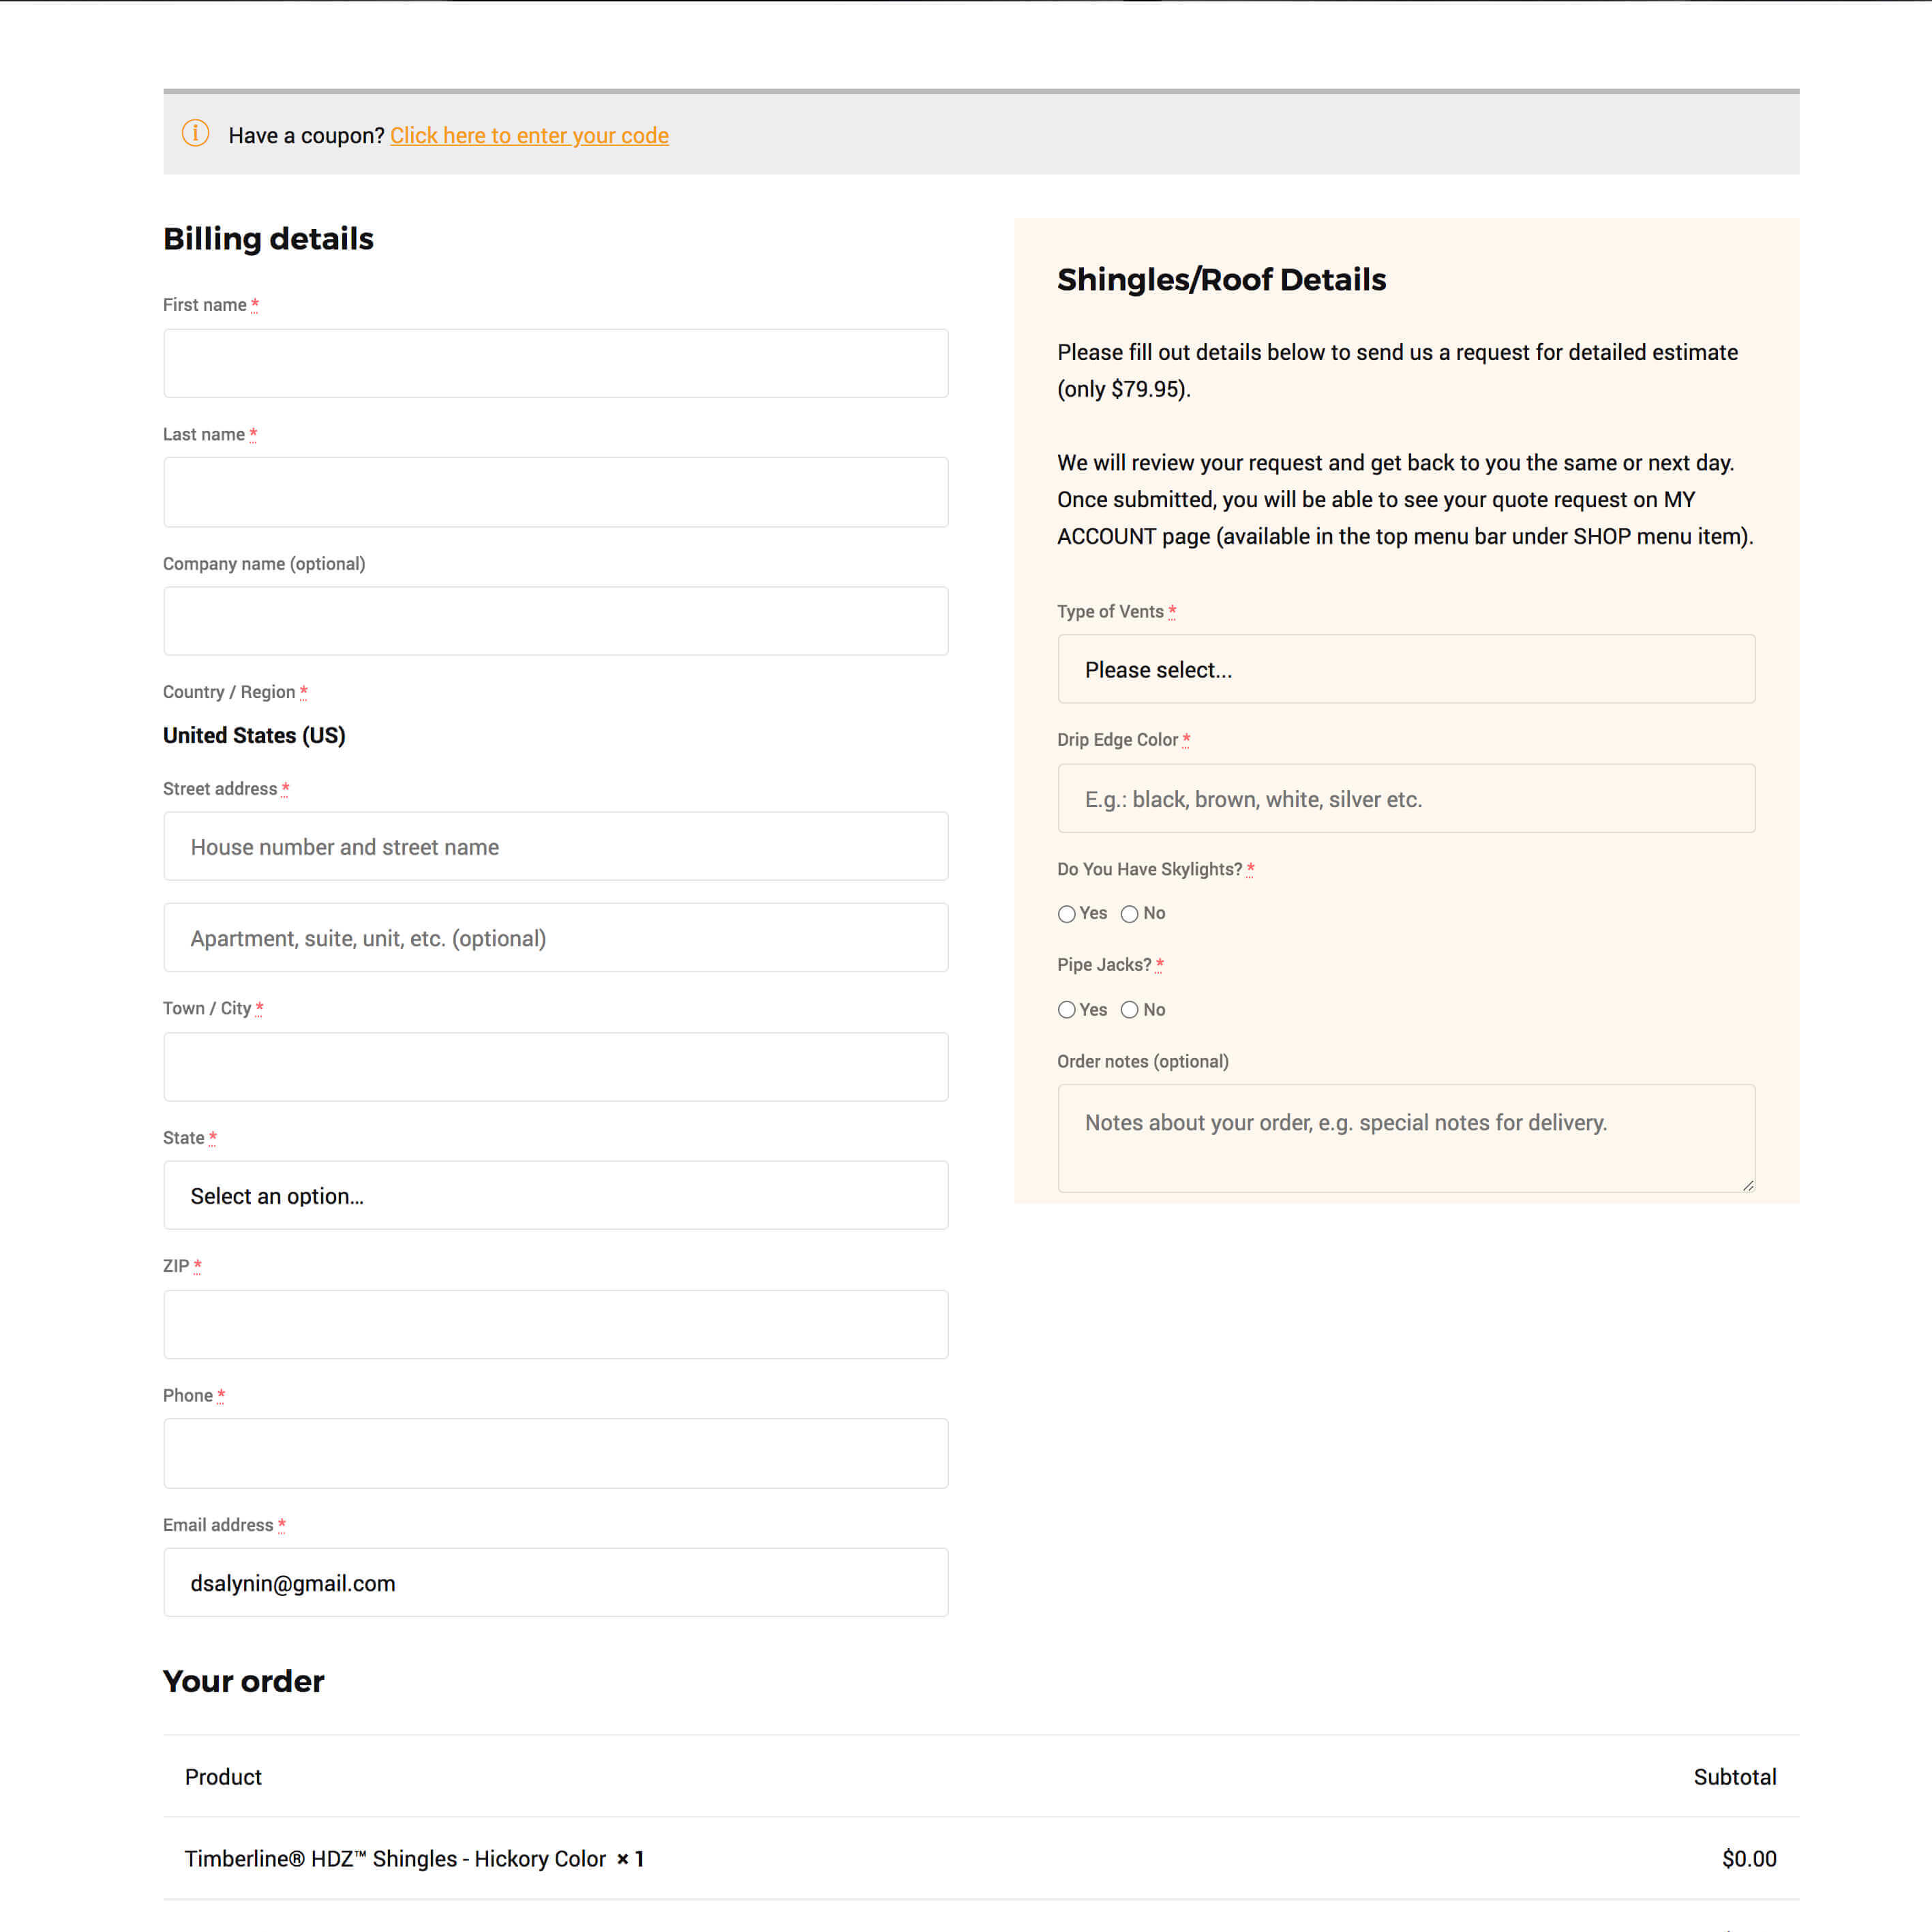Choose No for Pipe Jacks
1932x1932 pixels.
coord(1130,1010)
